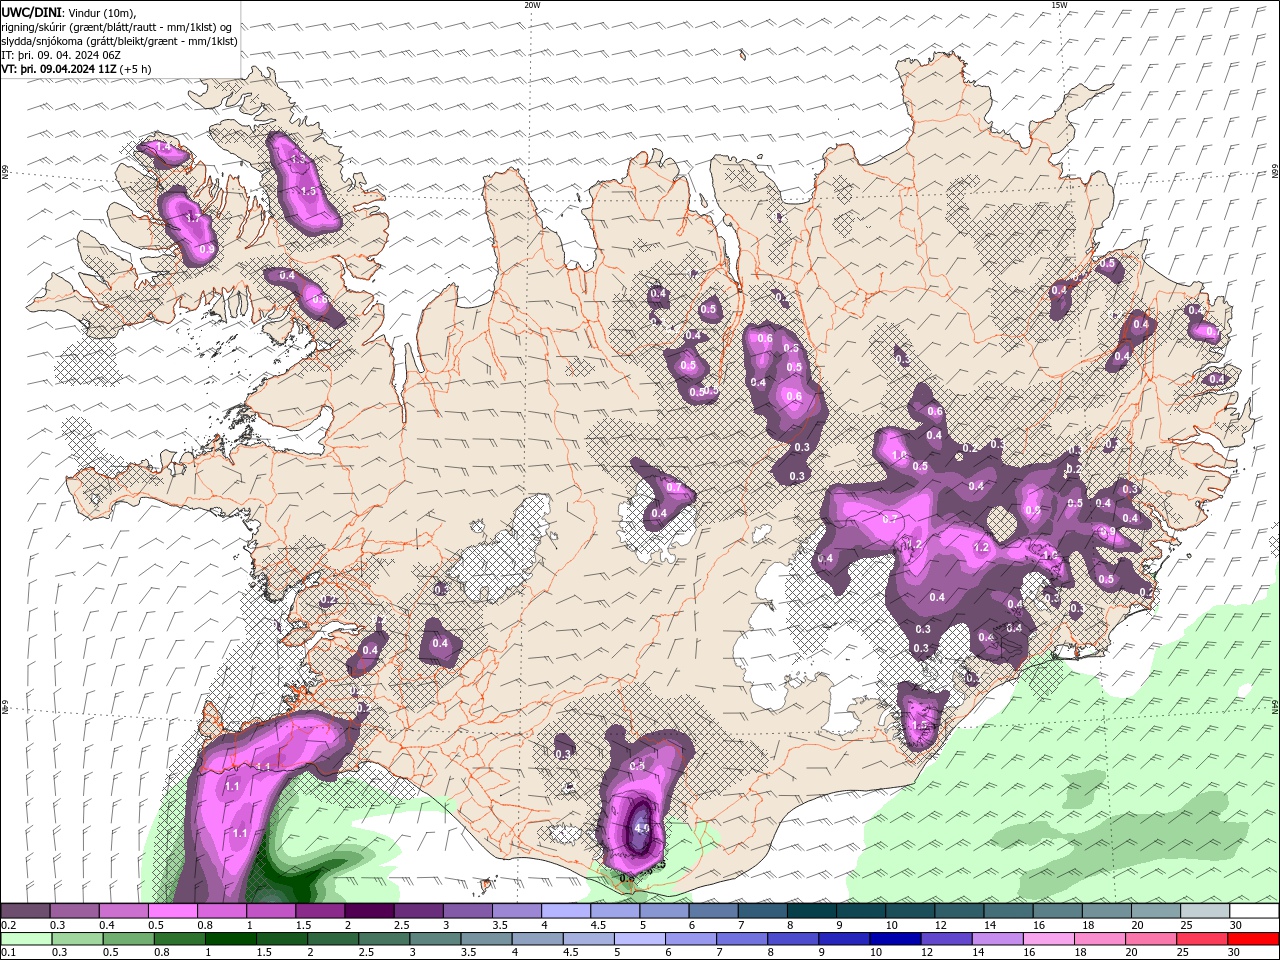Click the 'slydda/snjókoma (grátt/bleikt/grænt' description line
The width and height of the screenshot is (1280, 960).
(x=119, y=41)
